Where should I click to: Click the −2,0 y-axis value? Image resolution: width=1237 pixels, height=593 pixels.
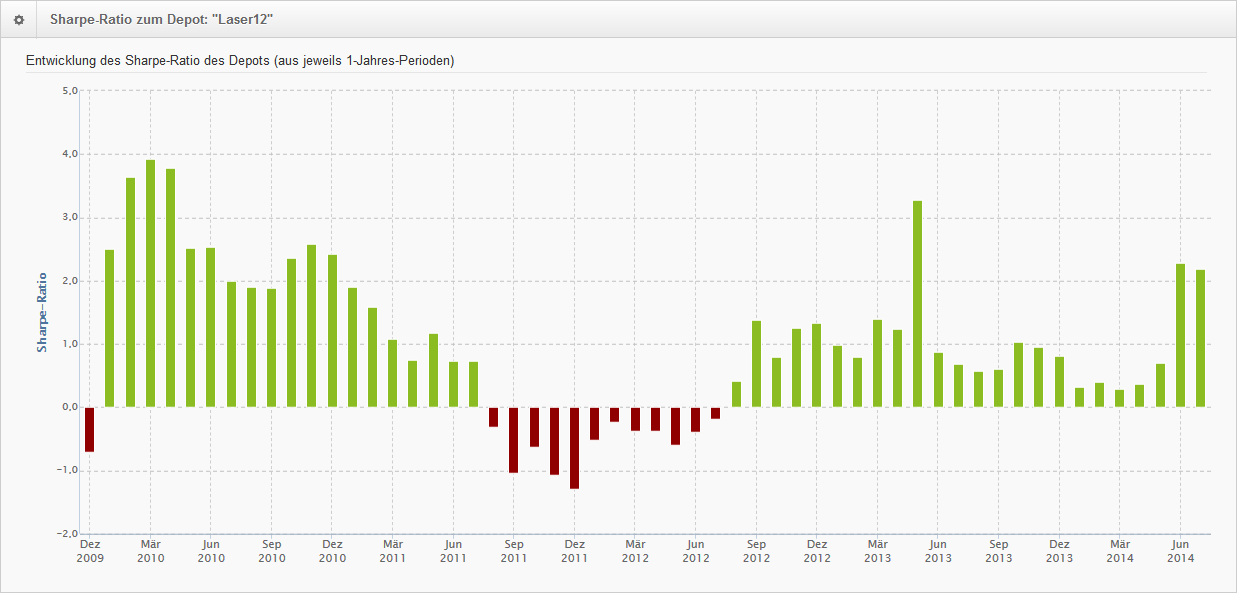(67, 534)
